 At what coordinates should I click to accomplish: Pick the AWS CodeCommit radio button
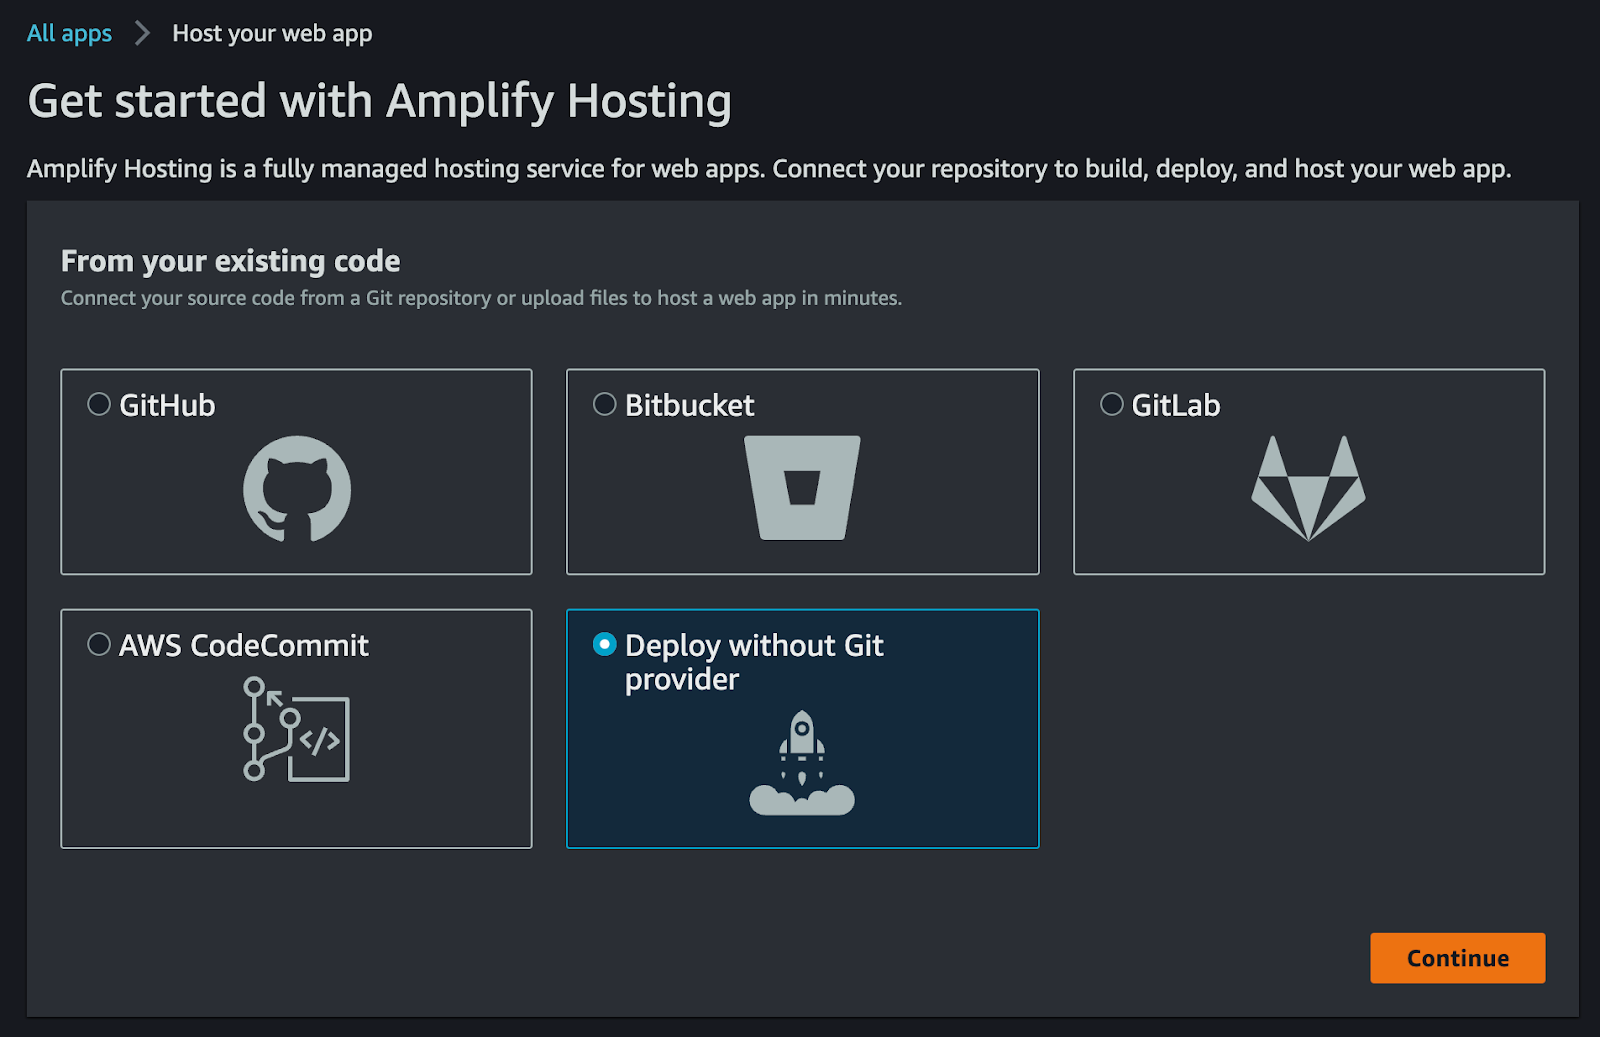(99, 644)
